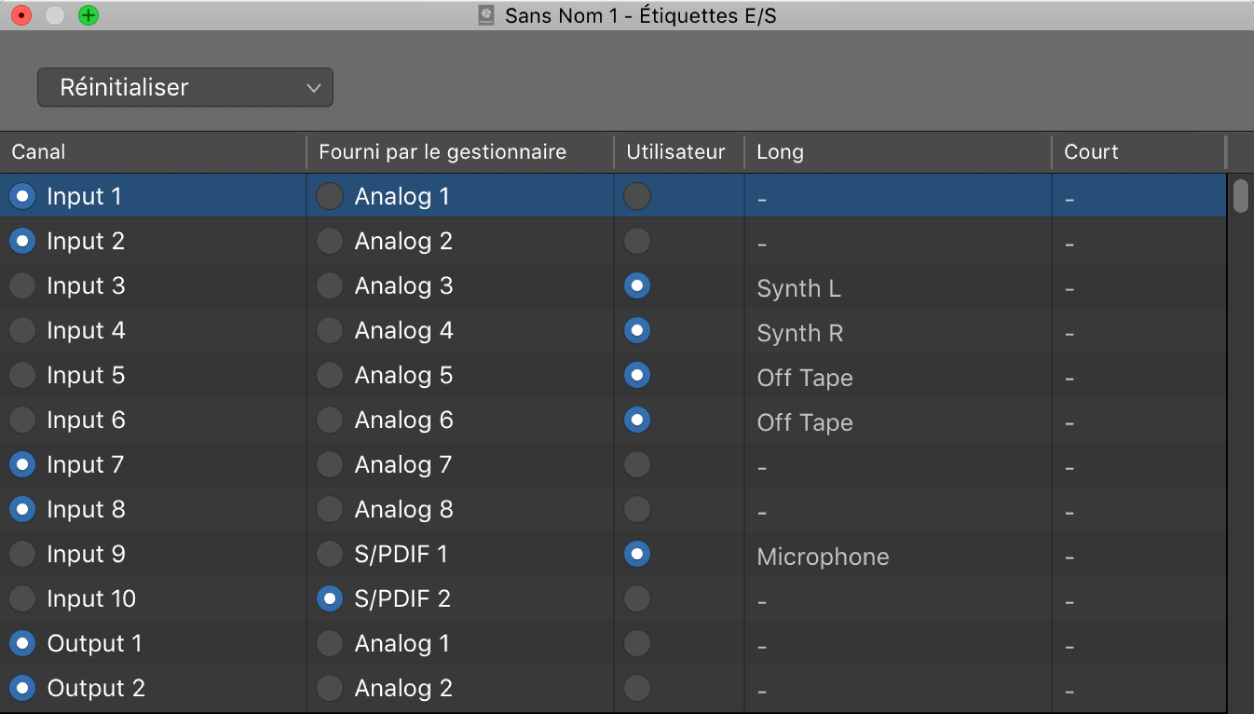Enable Utilisateur radio button for Input 2

pyautogui.click(x=637, y=241)
